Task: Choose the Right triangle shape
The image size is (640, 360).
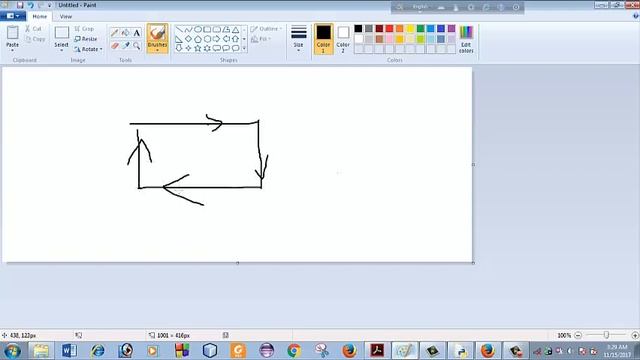Action: (179, 39)
